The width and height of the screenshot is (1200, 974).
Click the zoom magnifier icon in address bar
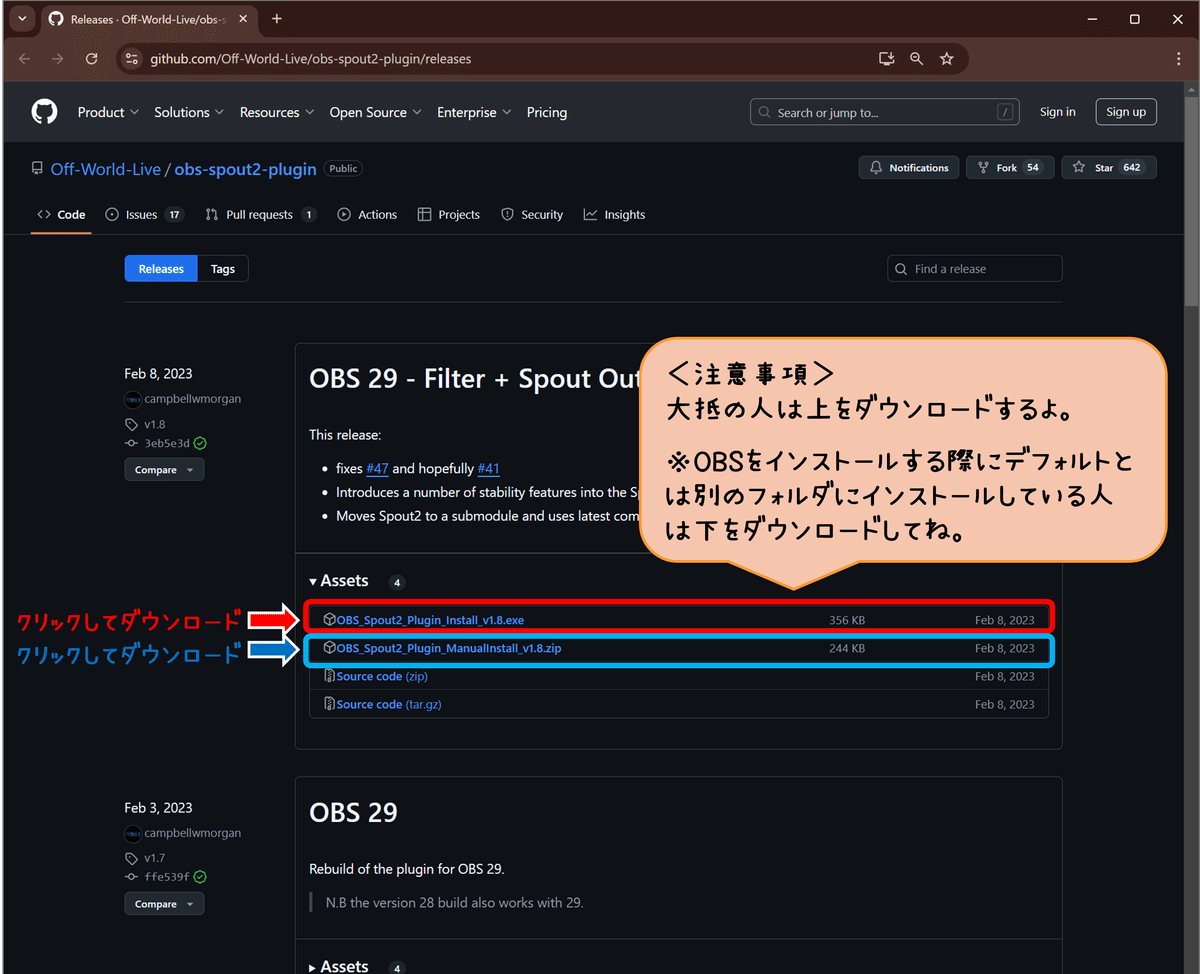pyautogui.click(x=916, y=59)
